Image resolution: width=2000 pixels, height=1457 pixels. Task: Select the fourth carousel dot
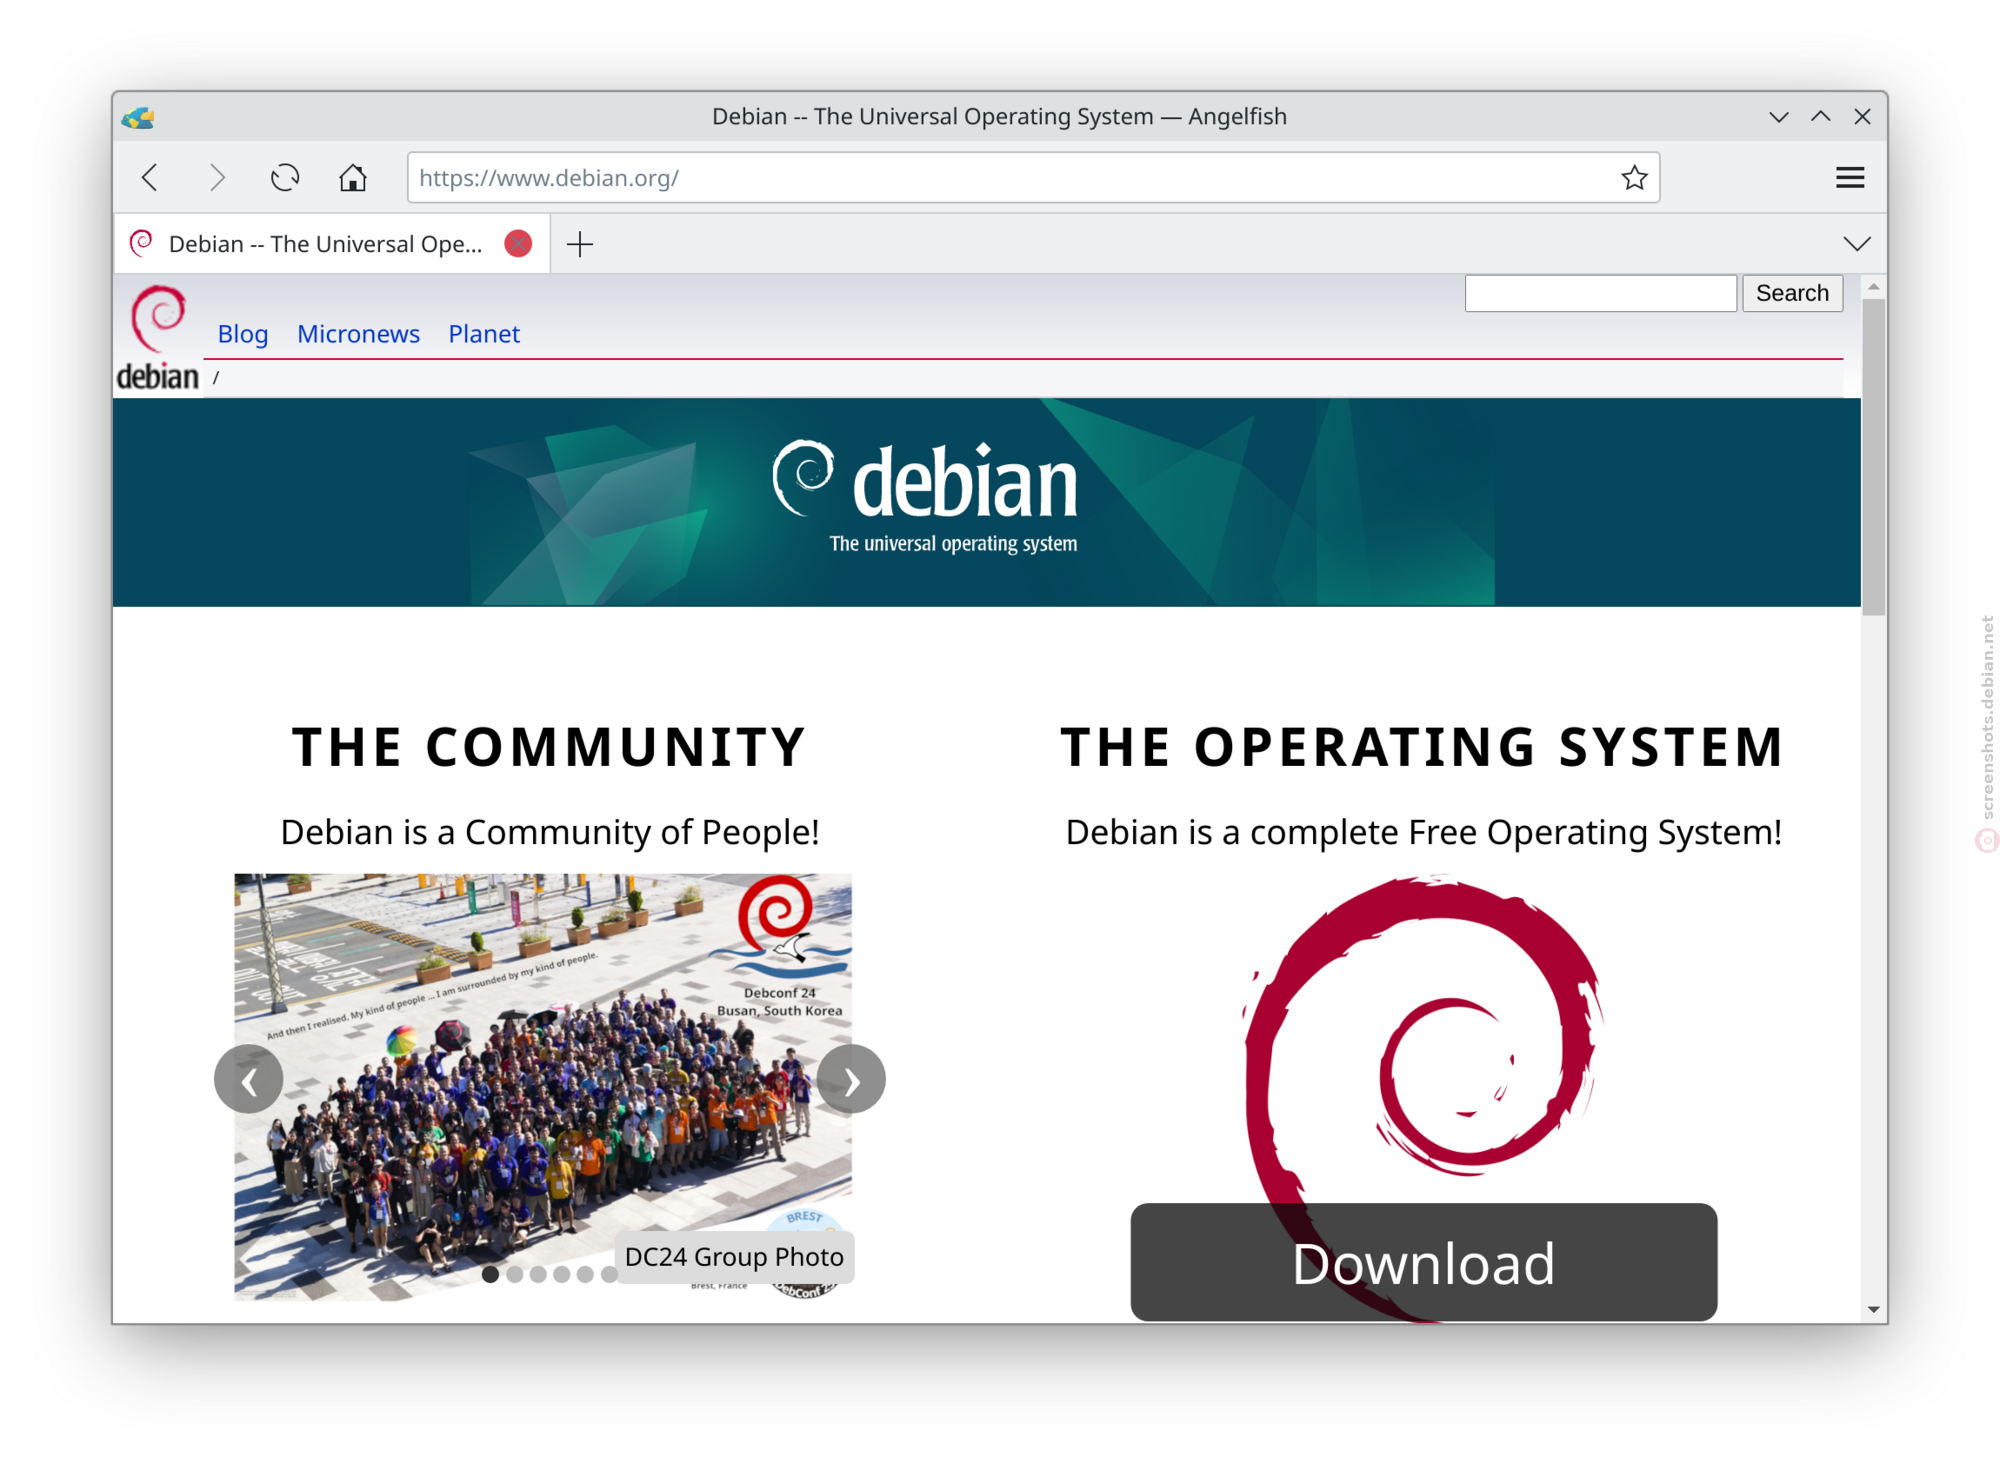[561, 1274]
